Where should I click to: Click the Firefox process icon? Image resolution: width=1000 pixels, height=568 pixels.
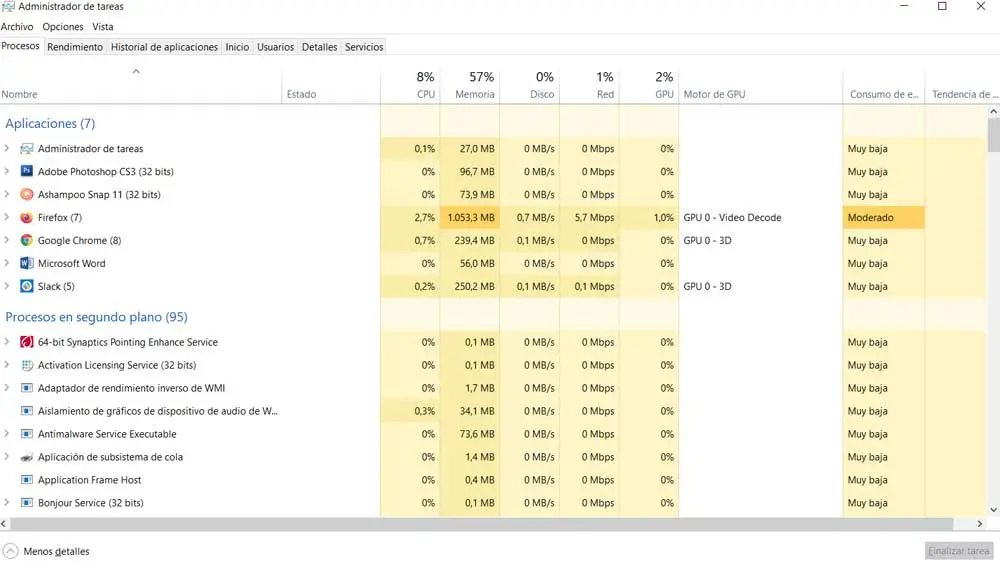27,218
